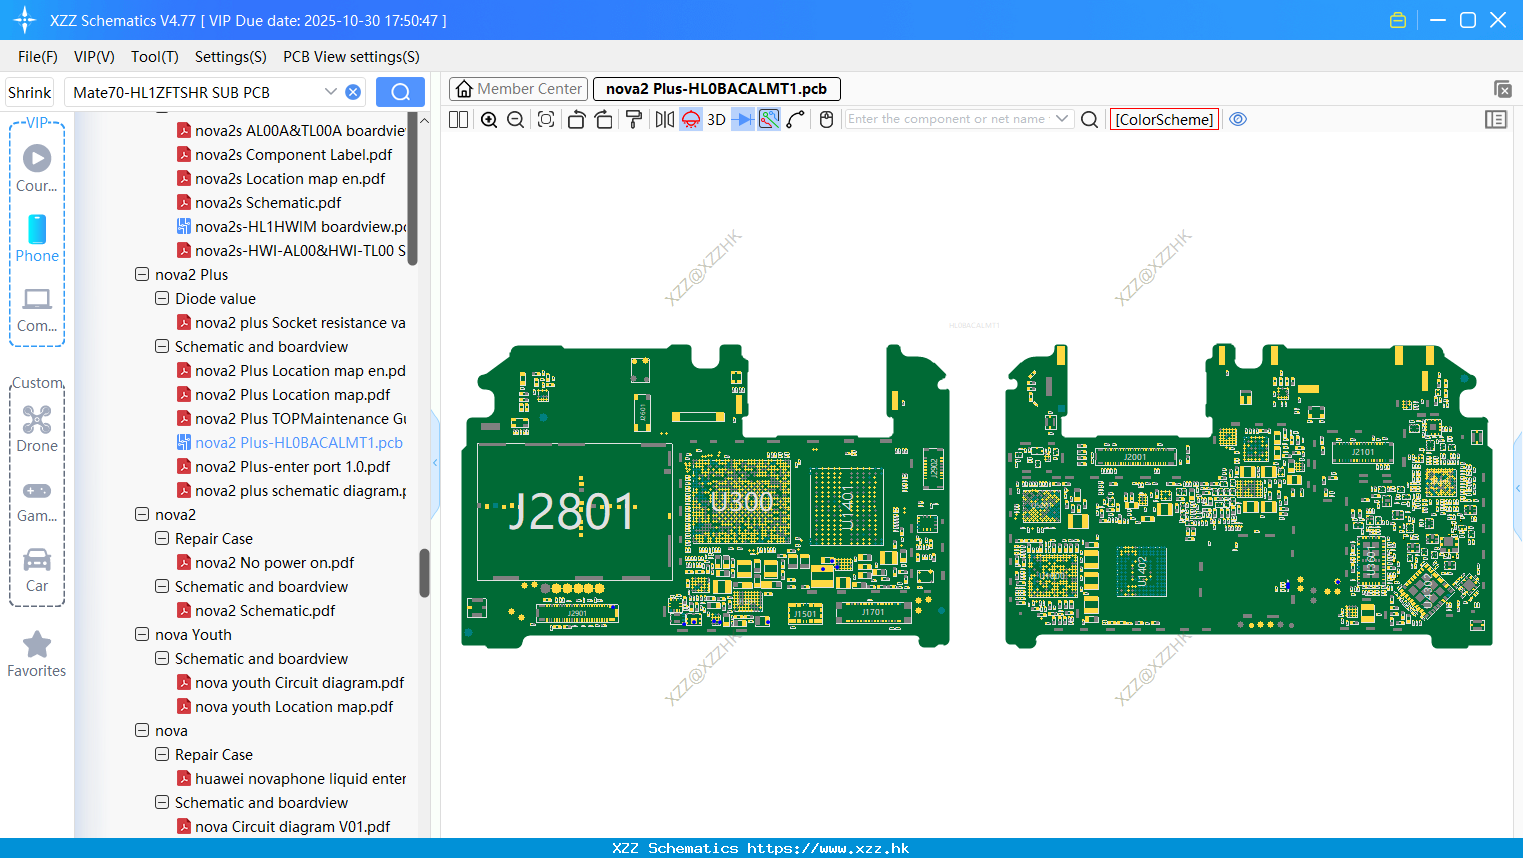Close all tabs icon at top right
This screenshot has height=858, width=1523.
click(x=1502, y=89)
